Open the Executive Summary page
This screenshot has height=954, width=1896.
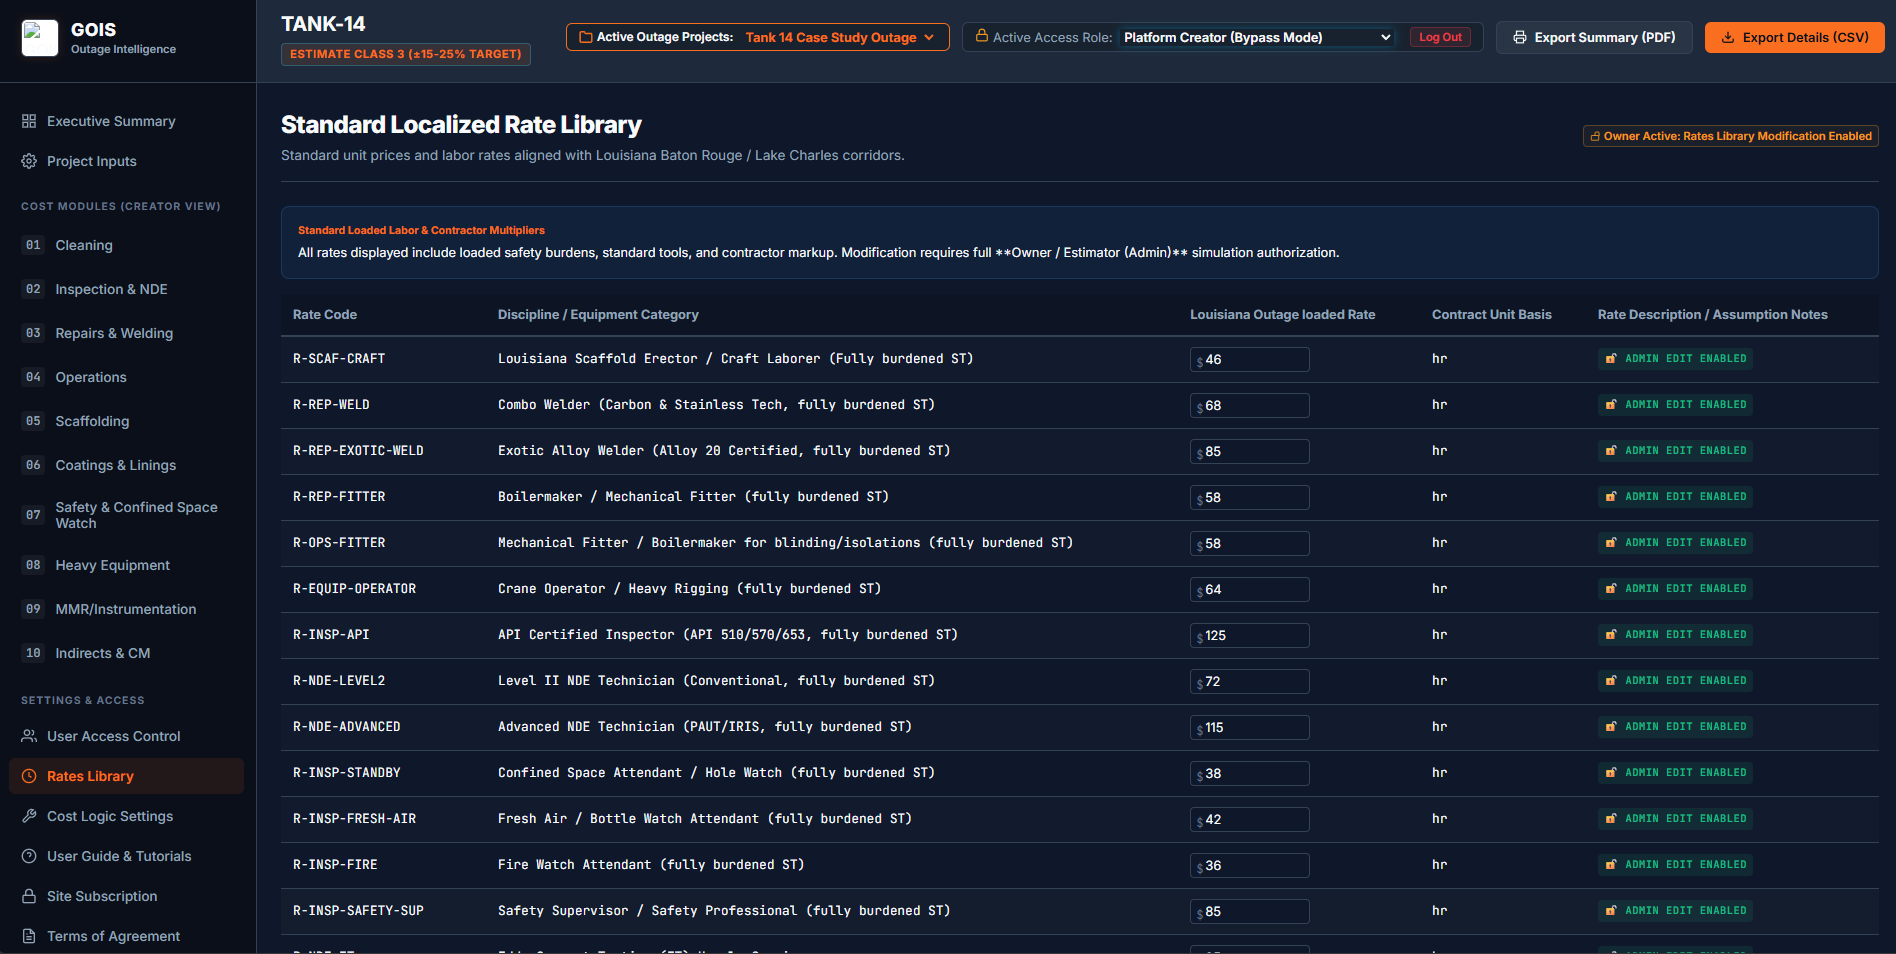(126, 121)
